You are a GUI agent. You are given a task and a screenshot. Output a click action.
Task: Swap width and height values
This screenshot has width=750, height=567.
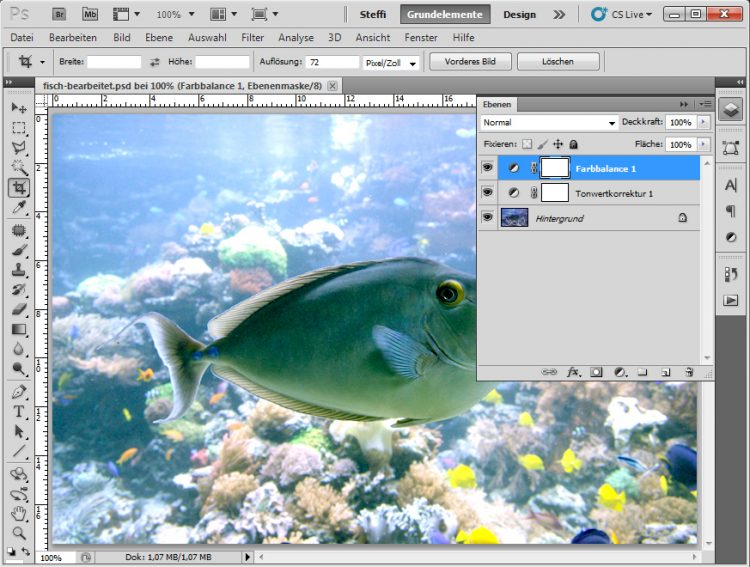point(154,62)
